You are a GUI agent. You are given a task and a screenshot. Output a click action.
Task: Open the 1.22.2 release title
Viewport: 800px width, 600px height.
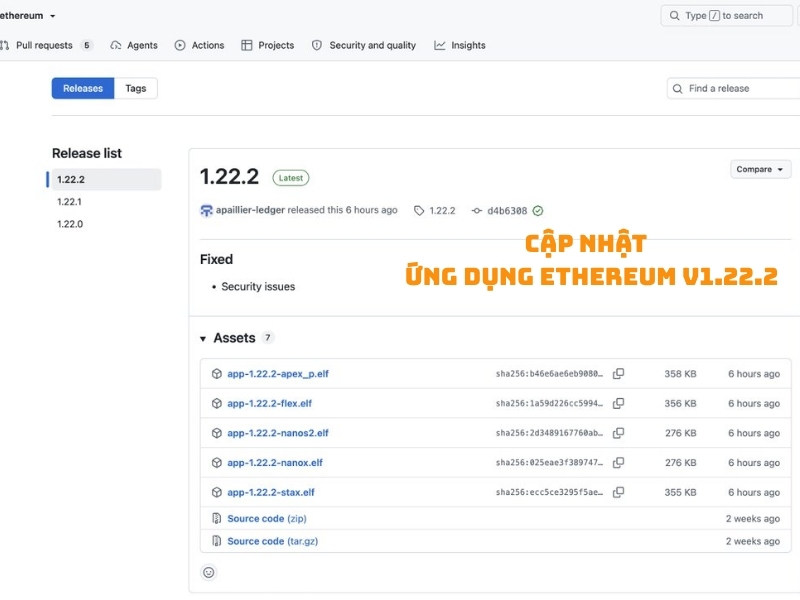tap(230, 177)
